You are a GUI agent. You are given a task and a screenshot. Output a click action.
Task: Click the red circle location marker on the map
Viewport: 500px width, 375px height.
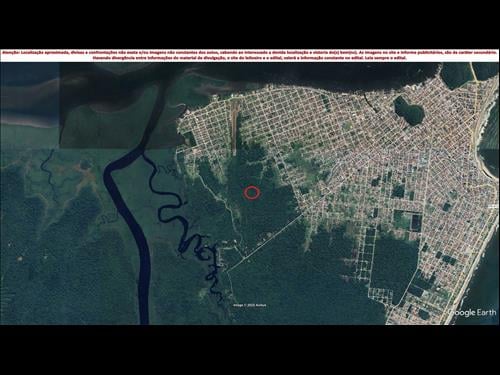coord(252,193)
